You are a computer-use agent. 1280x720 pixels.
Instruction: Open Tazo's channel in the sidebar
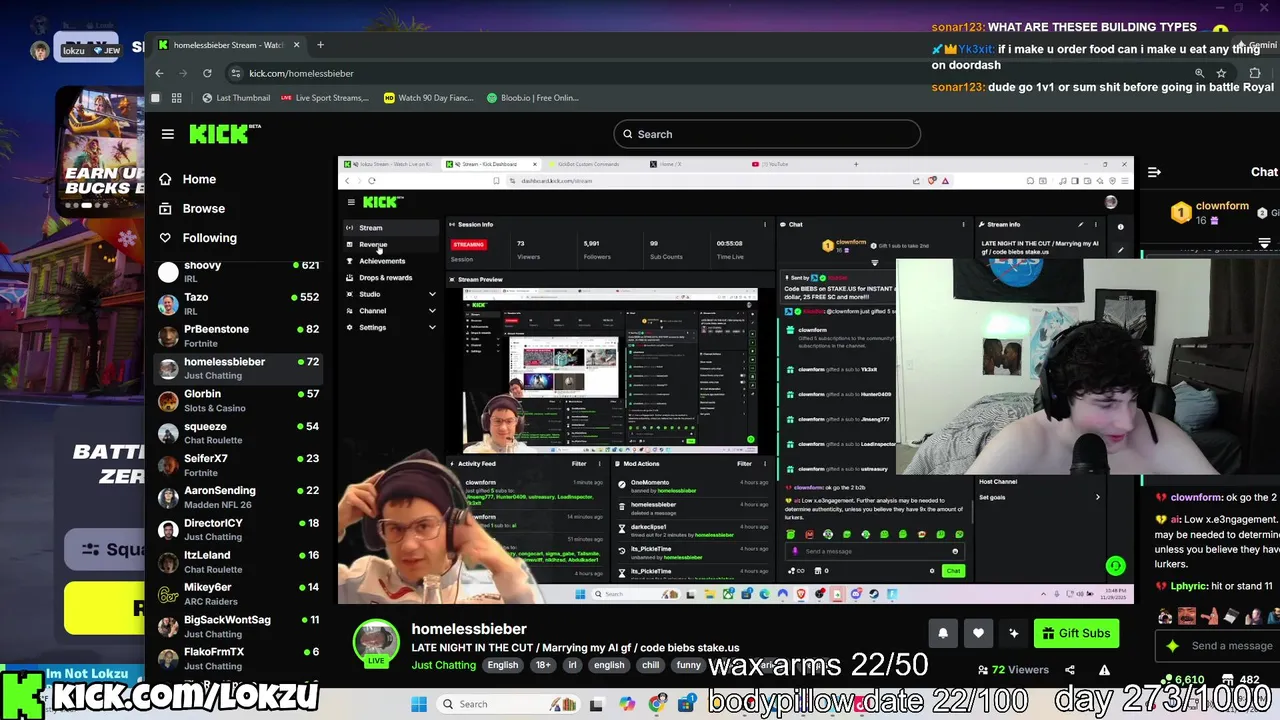[238, 304]
